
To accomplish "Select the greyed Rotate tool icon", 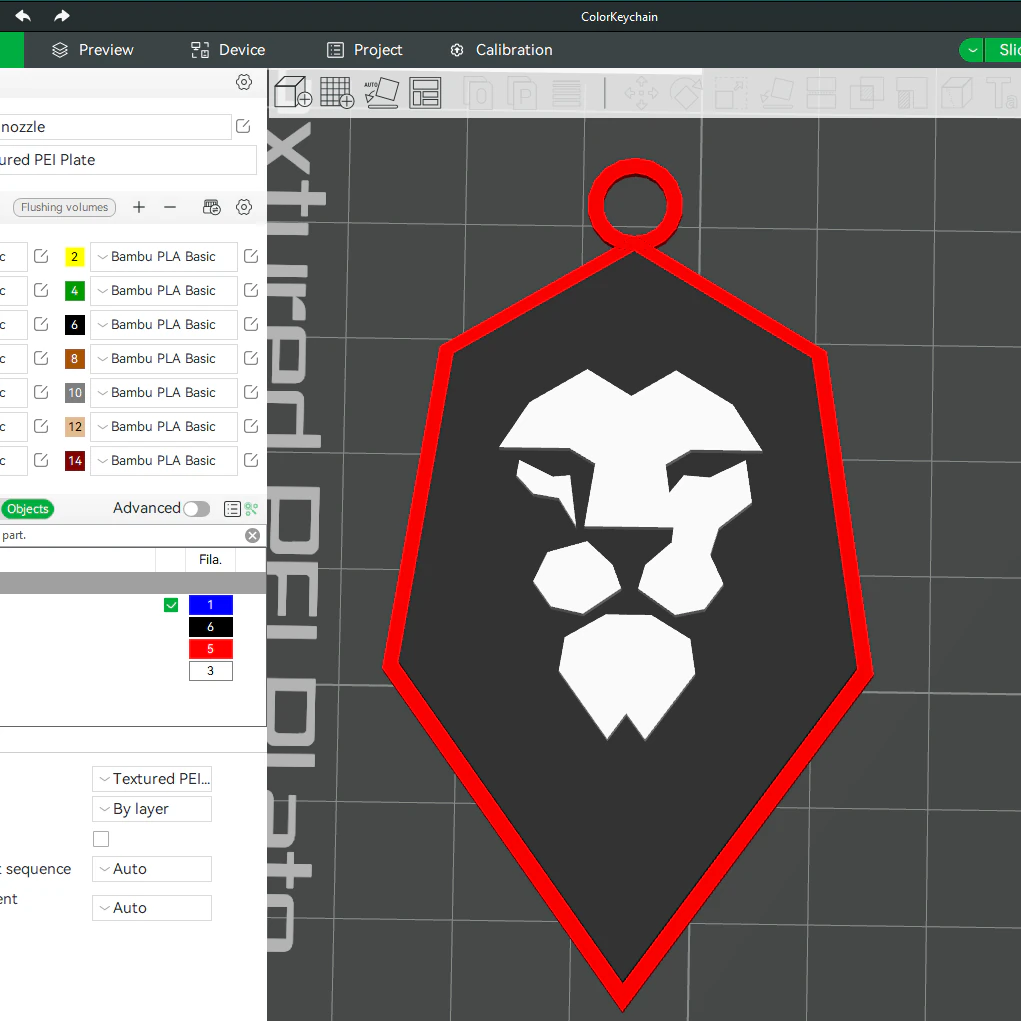I will coord(686,92).
